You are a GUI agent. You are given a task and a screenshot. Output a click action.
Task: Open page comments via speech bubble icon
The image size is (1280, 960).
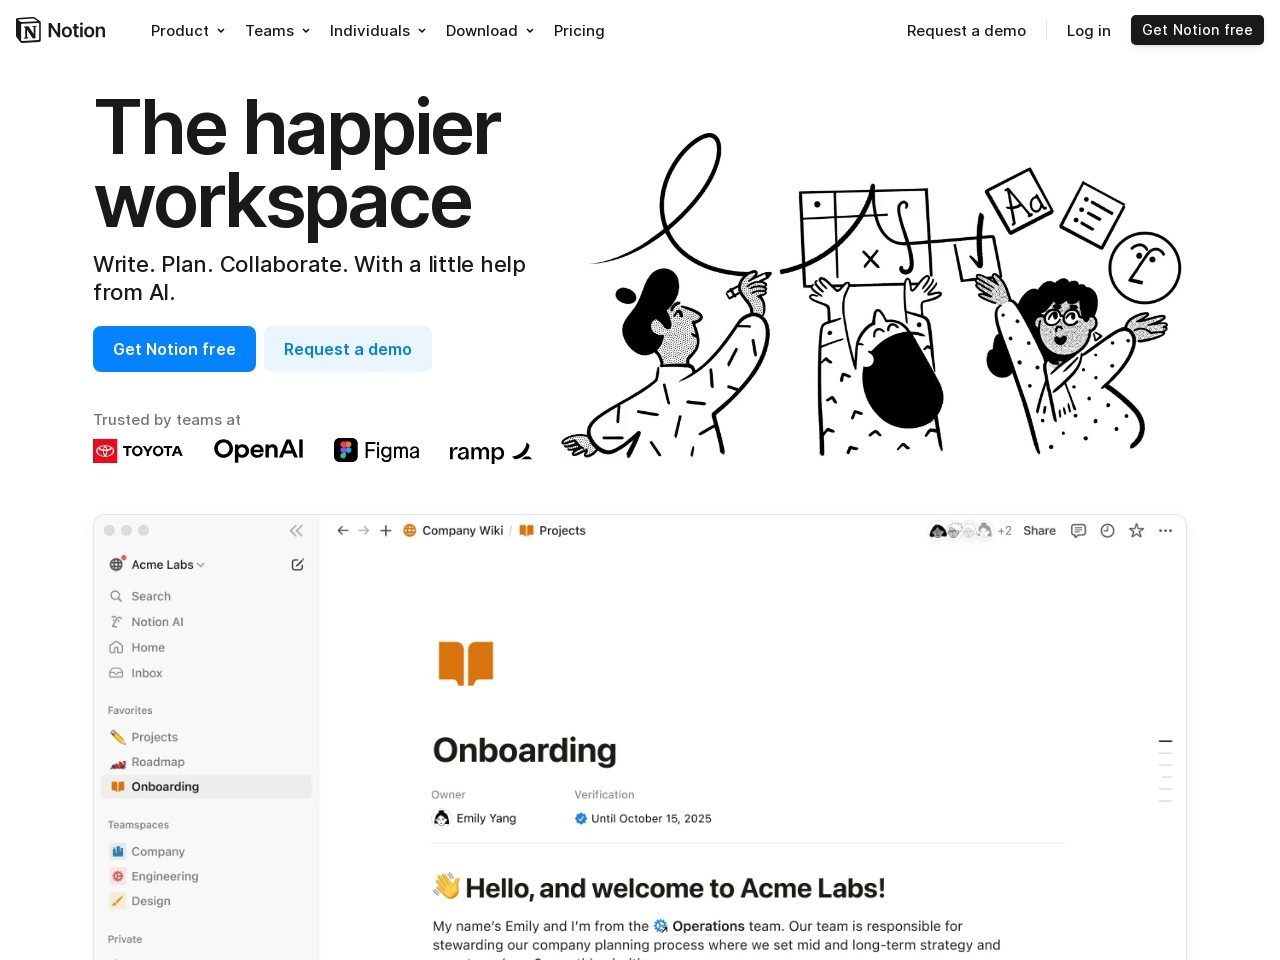tap(1078, 530)
